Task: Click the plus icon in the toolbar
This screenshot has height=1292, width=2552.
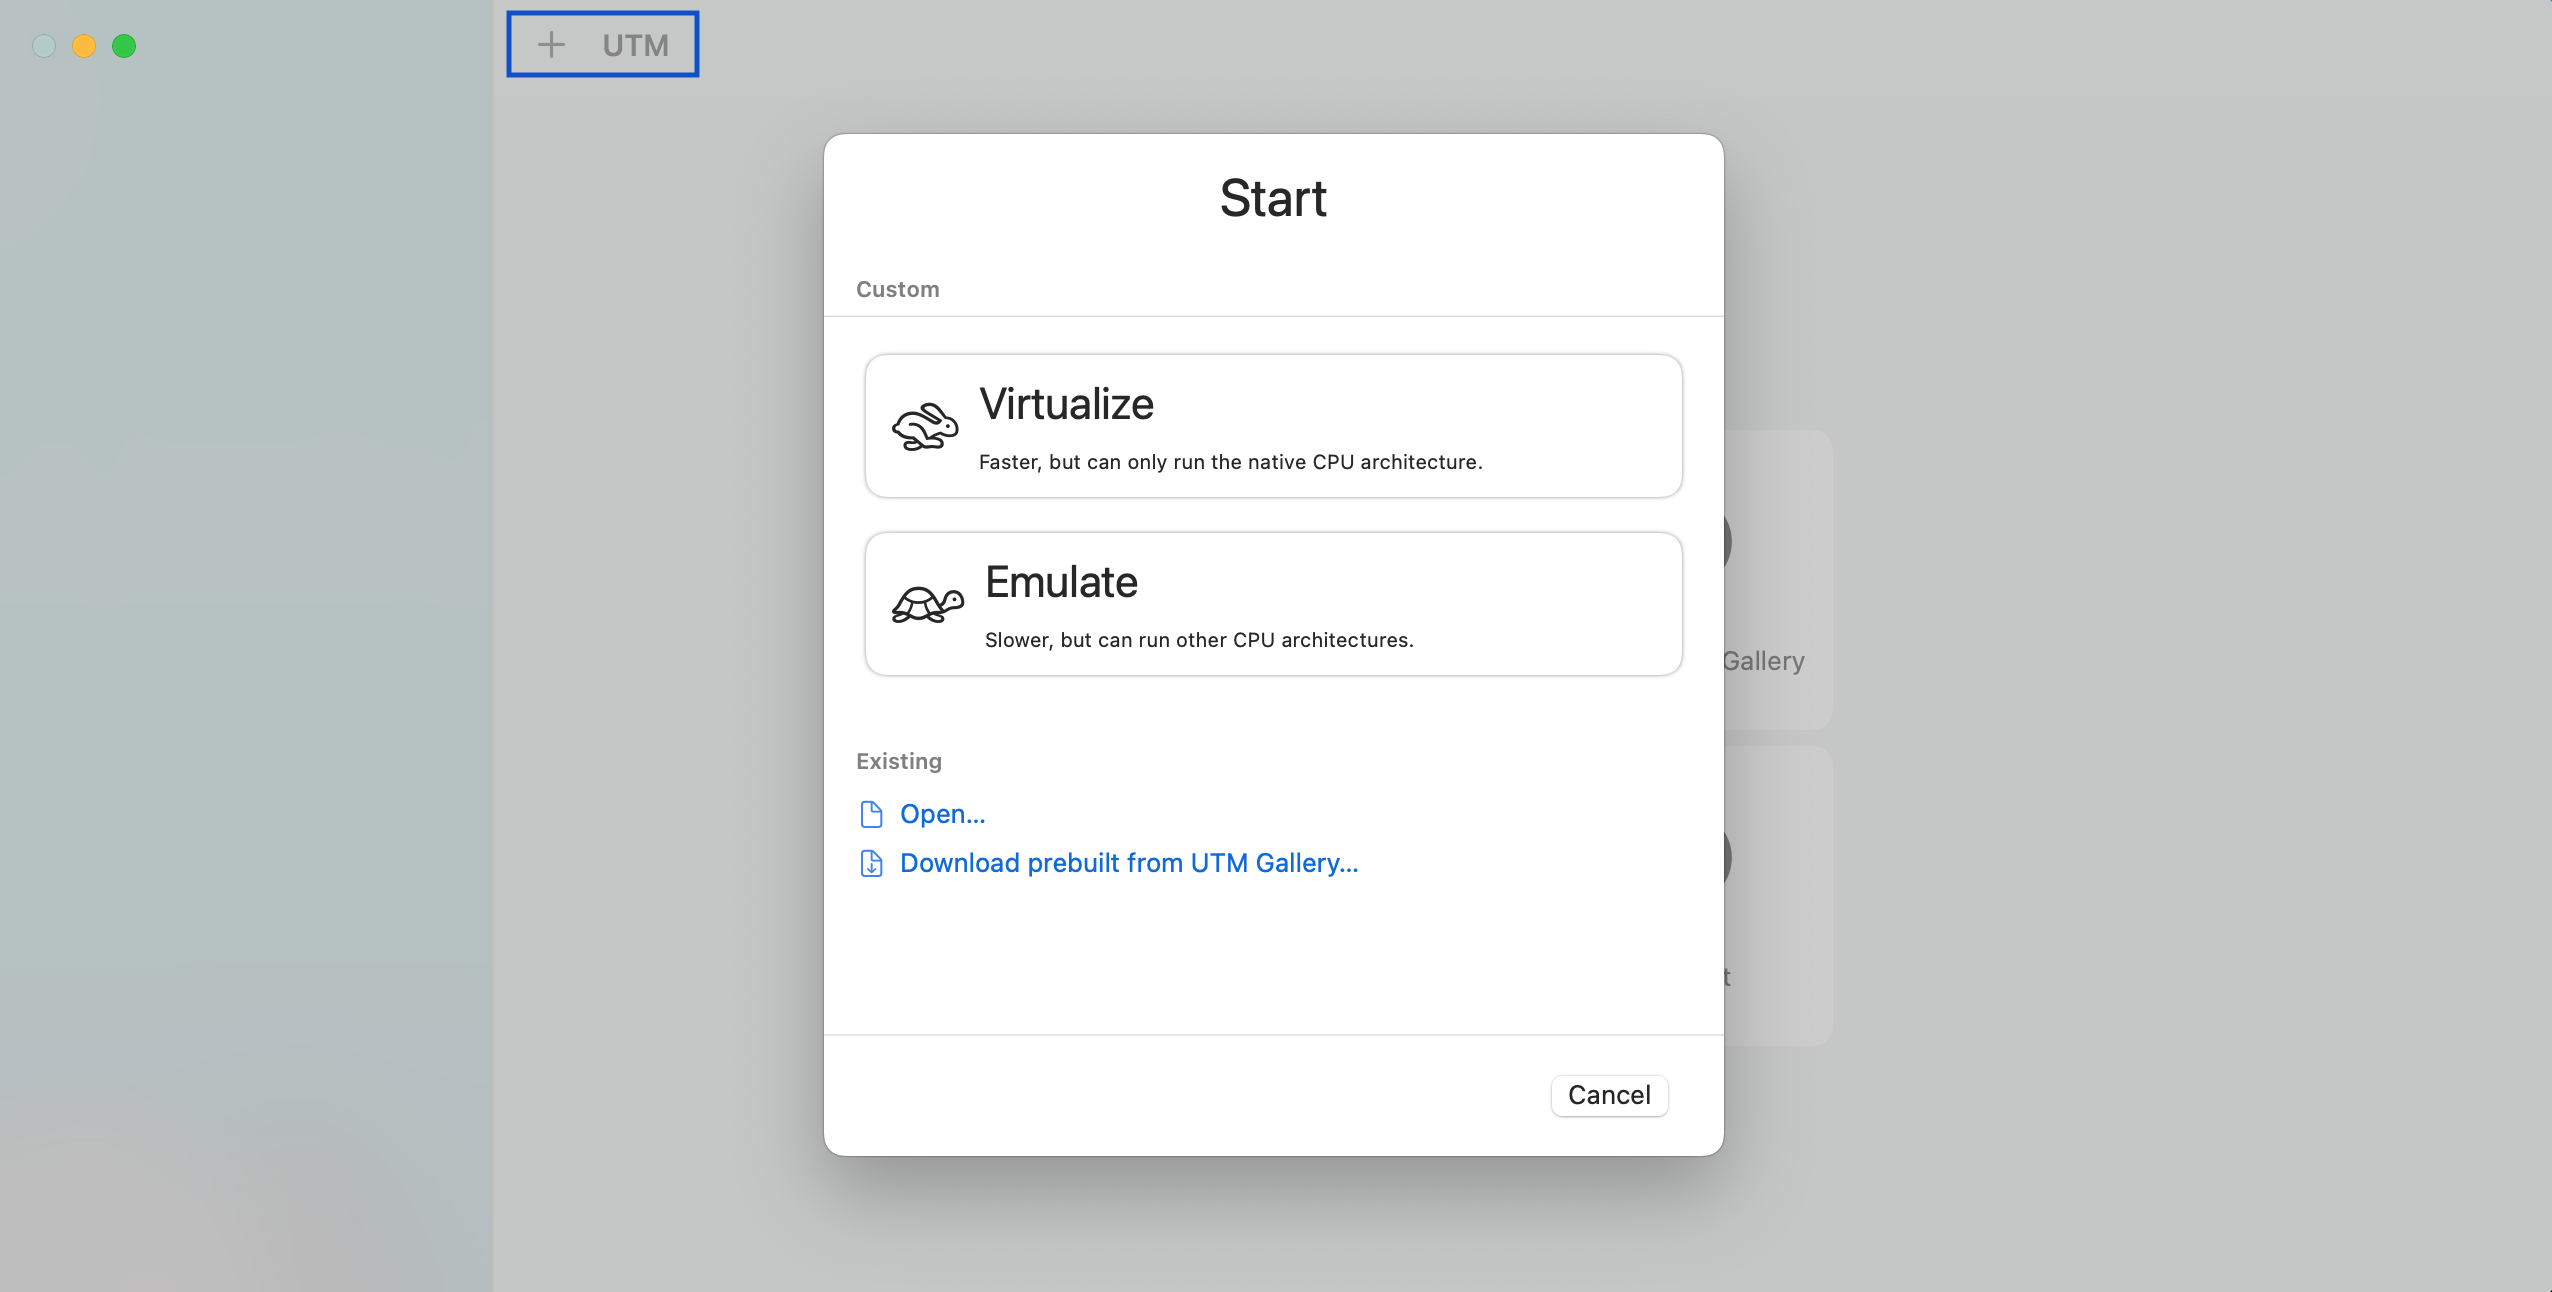Action: (551, 45)
